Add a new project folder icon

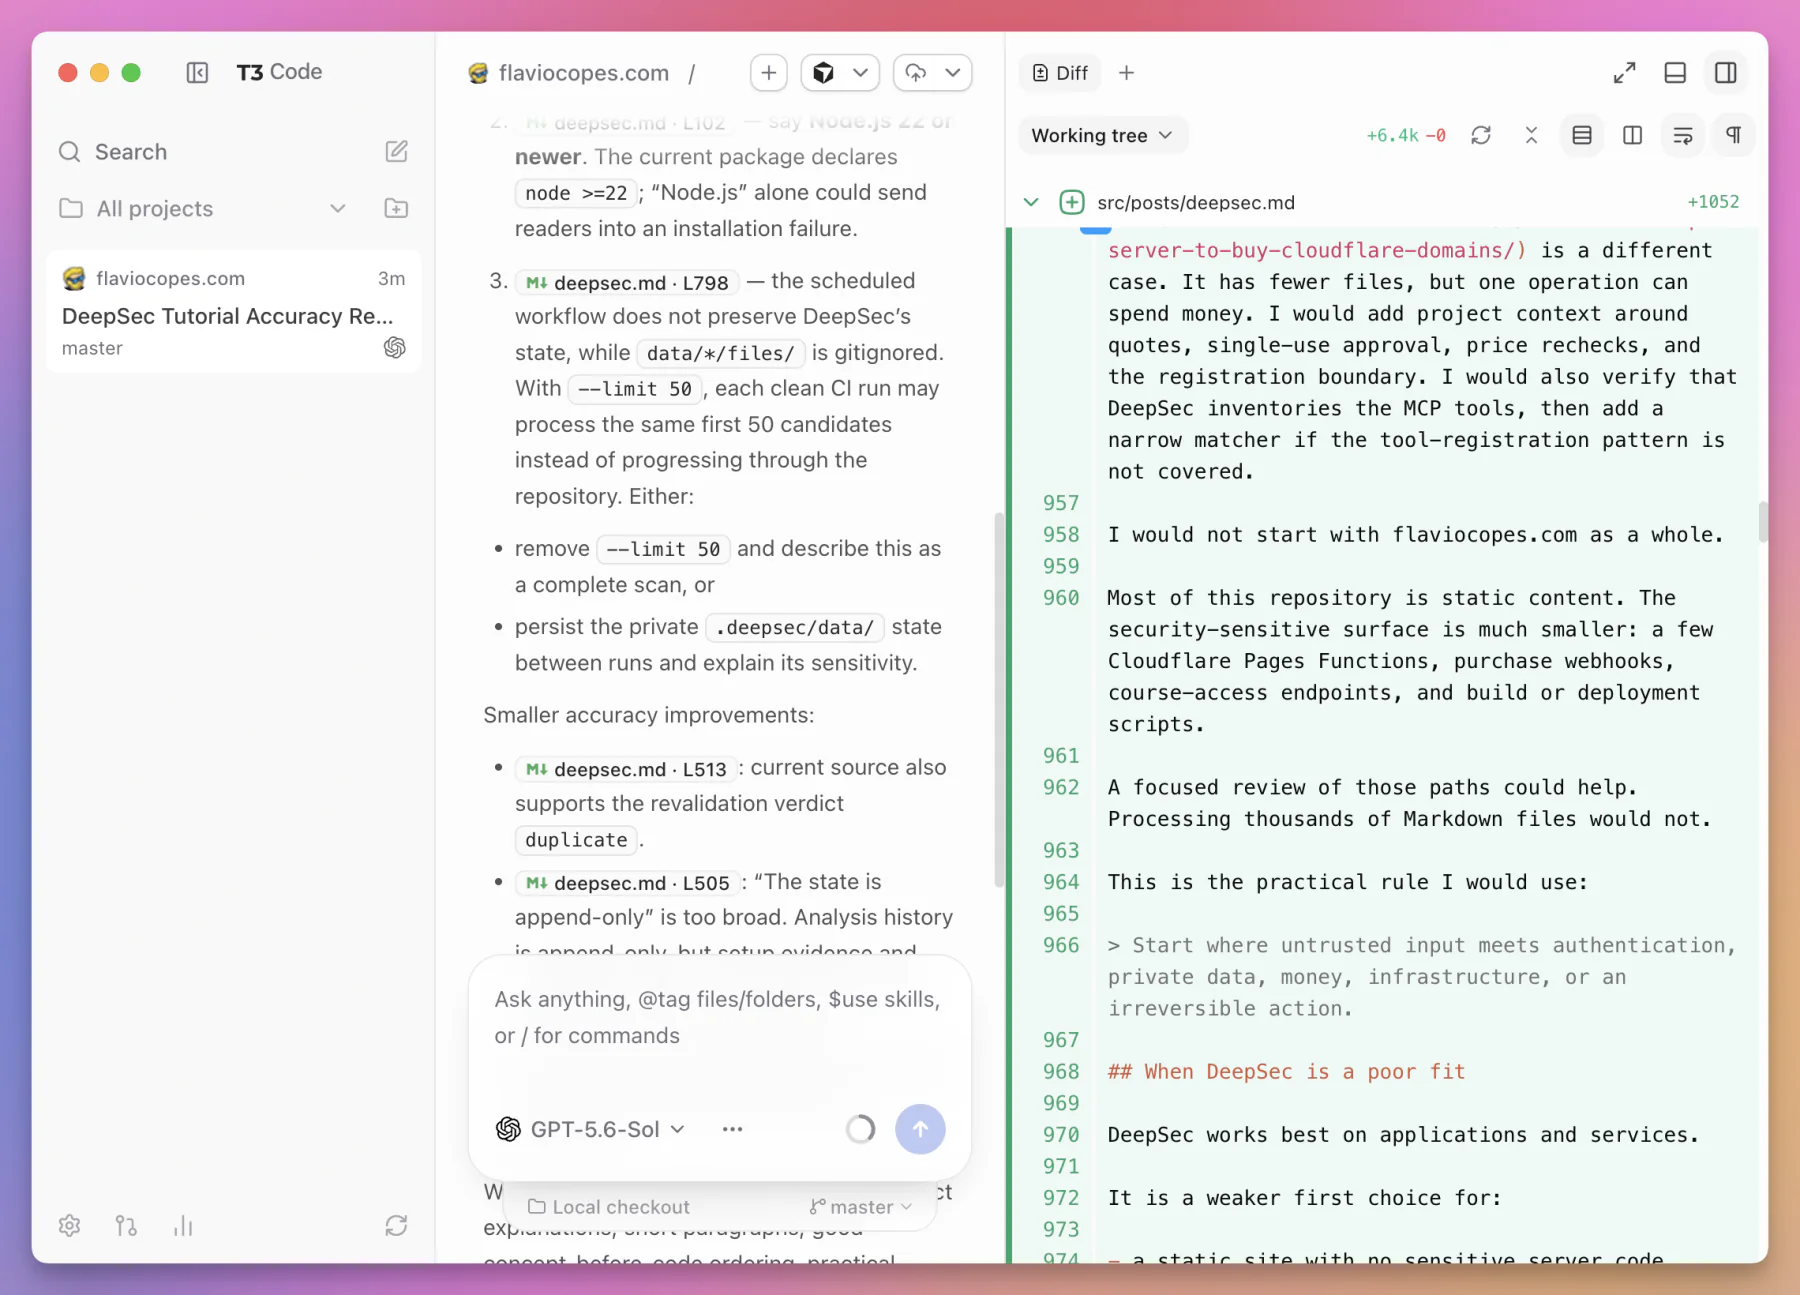(x=396, y=208)
